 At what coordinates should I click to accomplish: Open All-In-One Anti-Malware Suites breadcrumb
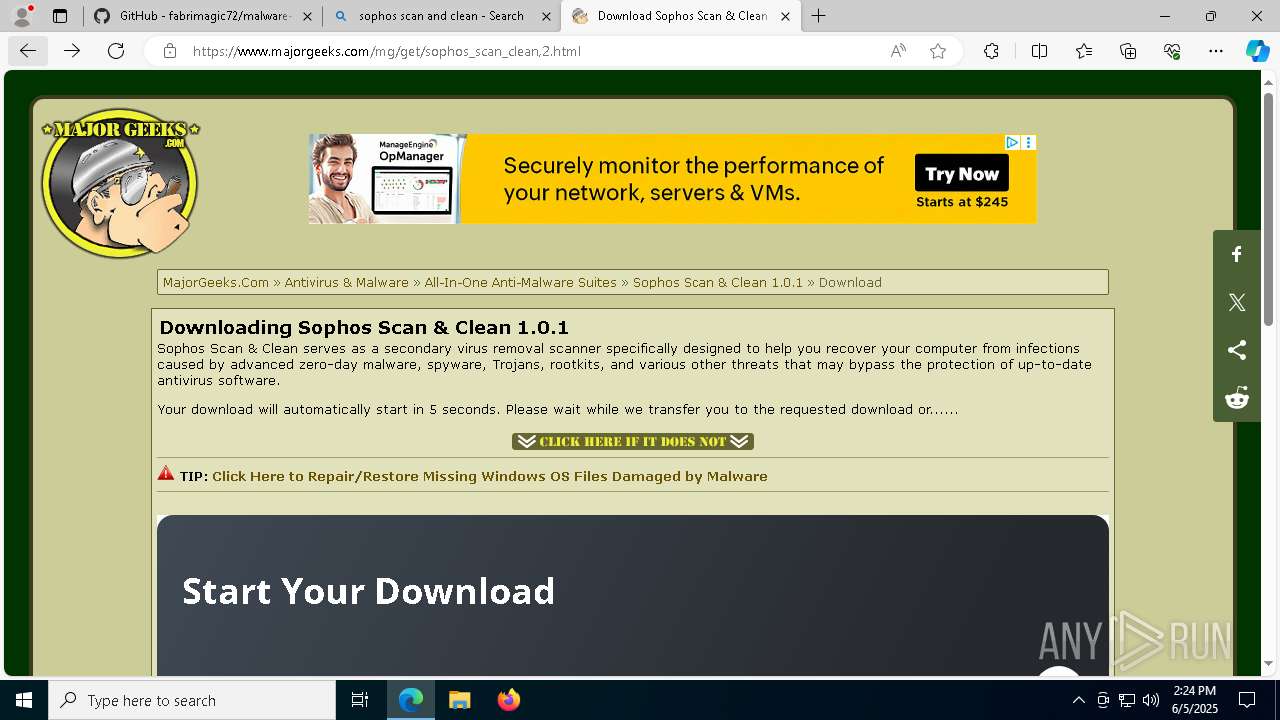pyautogui.click(x=520, y=282)
